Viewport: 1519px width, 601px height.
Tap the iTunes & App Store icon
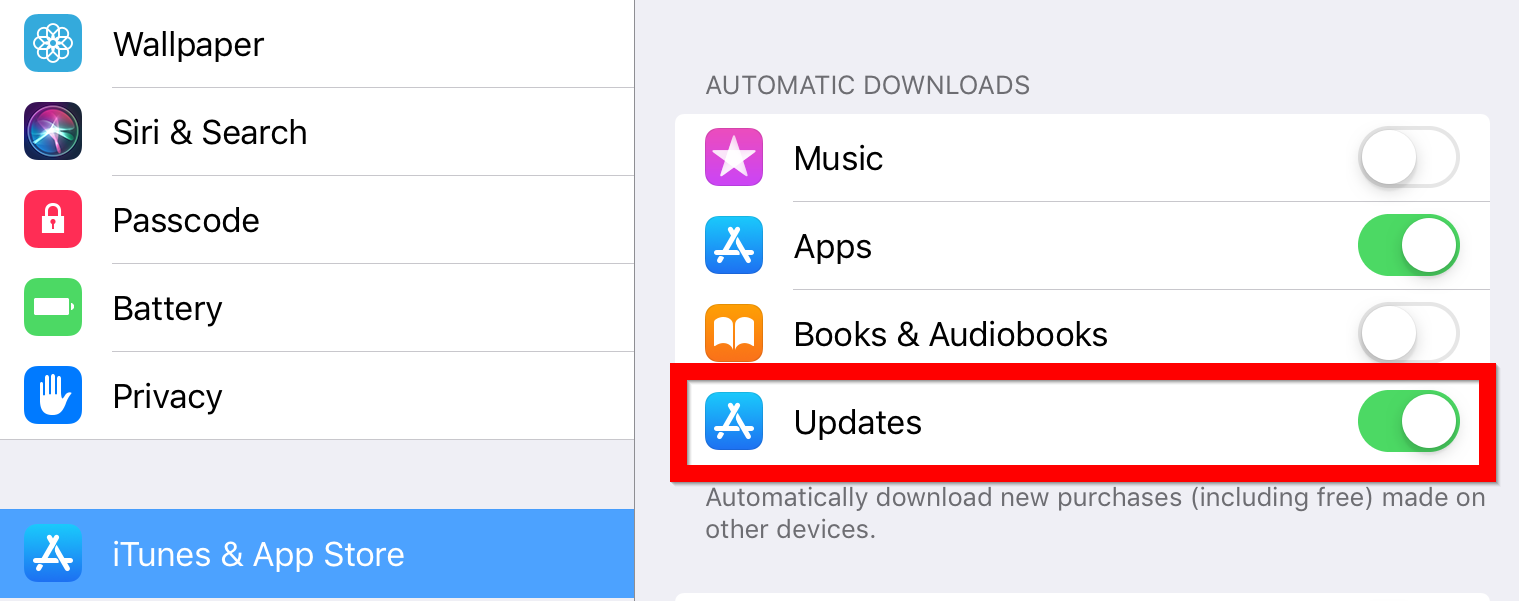53,553
